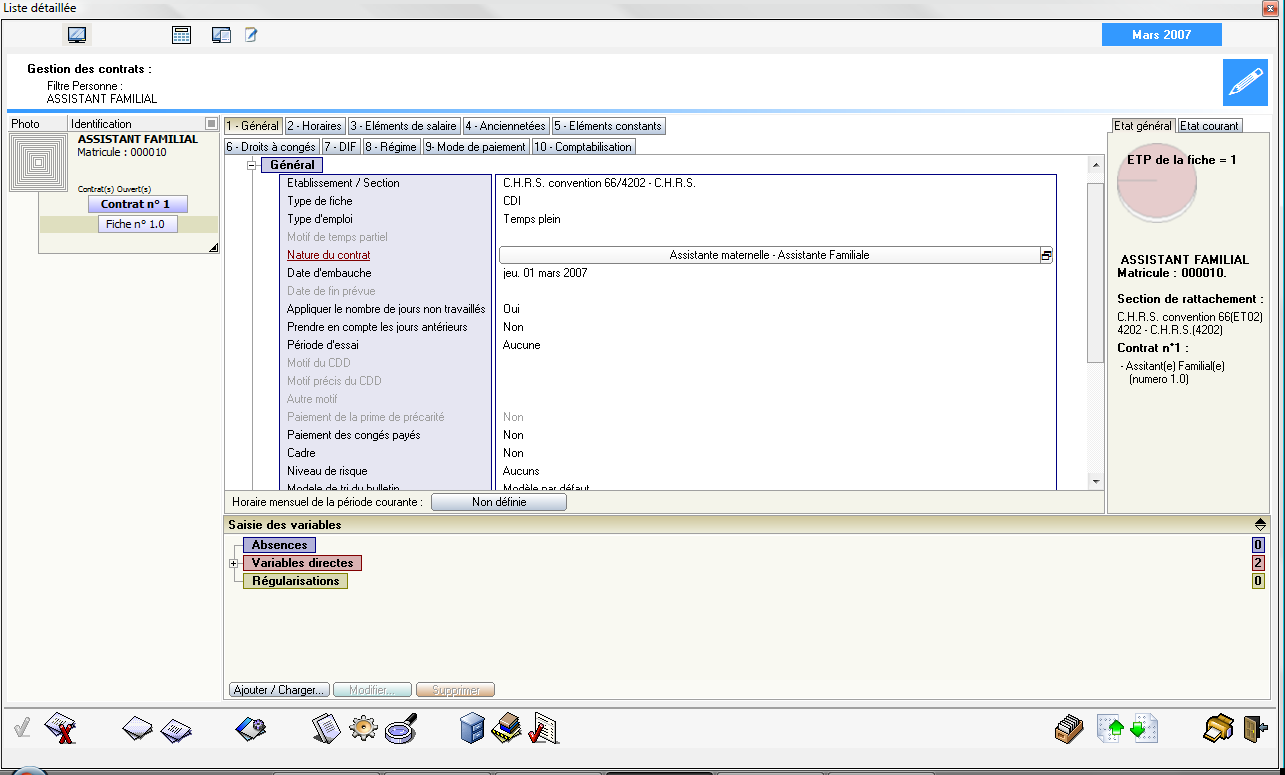Collapse the Général tree section
The image size is (1285, 775).
(x=252, y=165)
